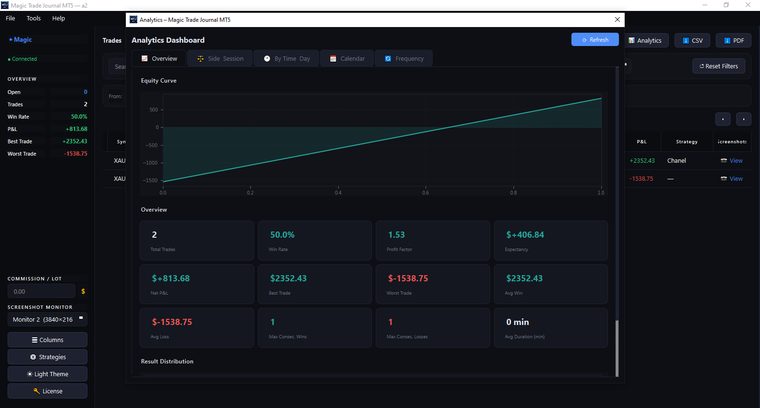760x408 pixels.
Task: Open the Columns settings
Action: 48,340
